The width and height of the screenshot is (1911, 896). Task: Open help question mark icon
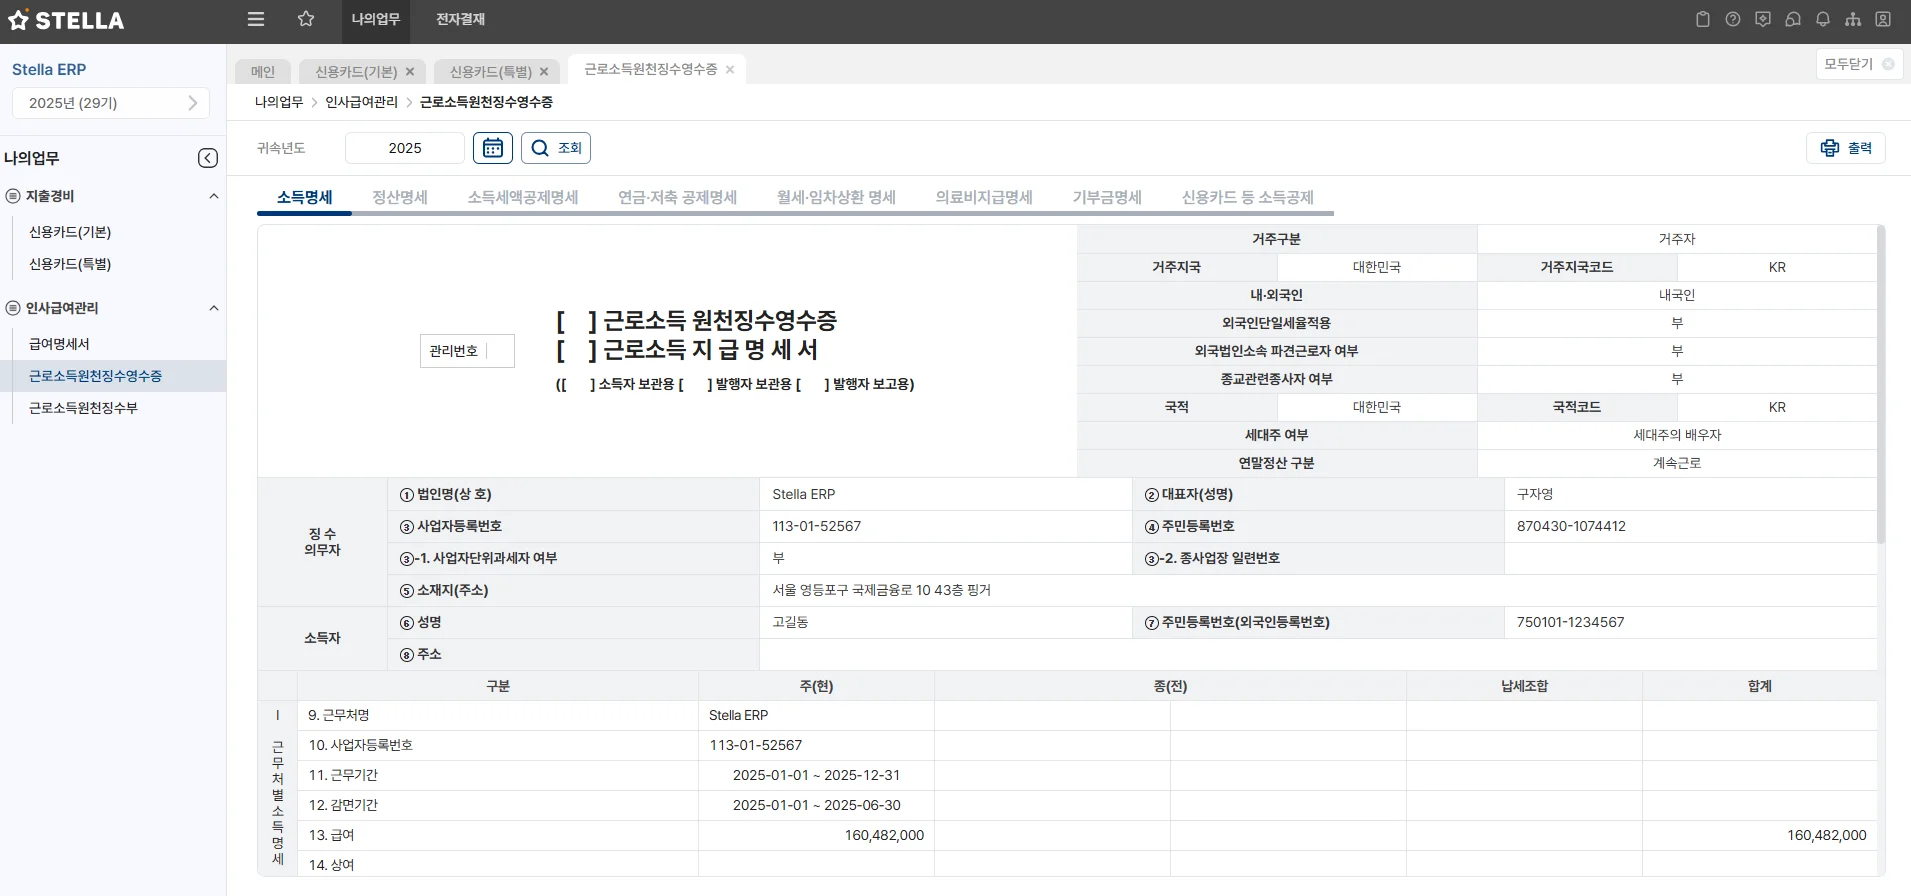tap(1733, 19)
